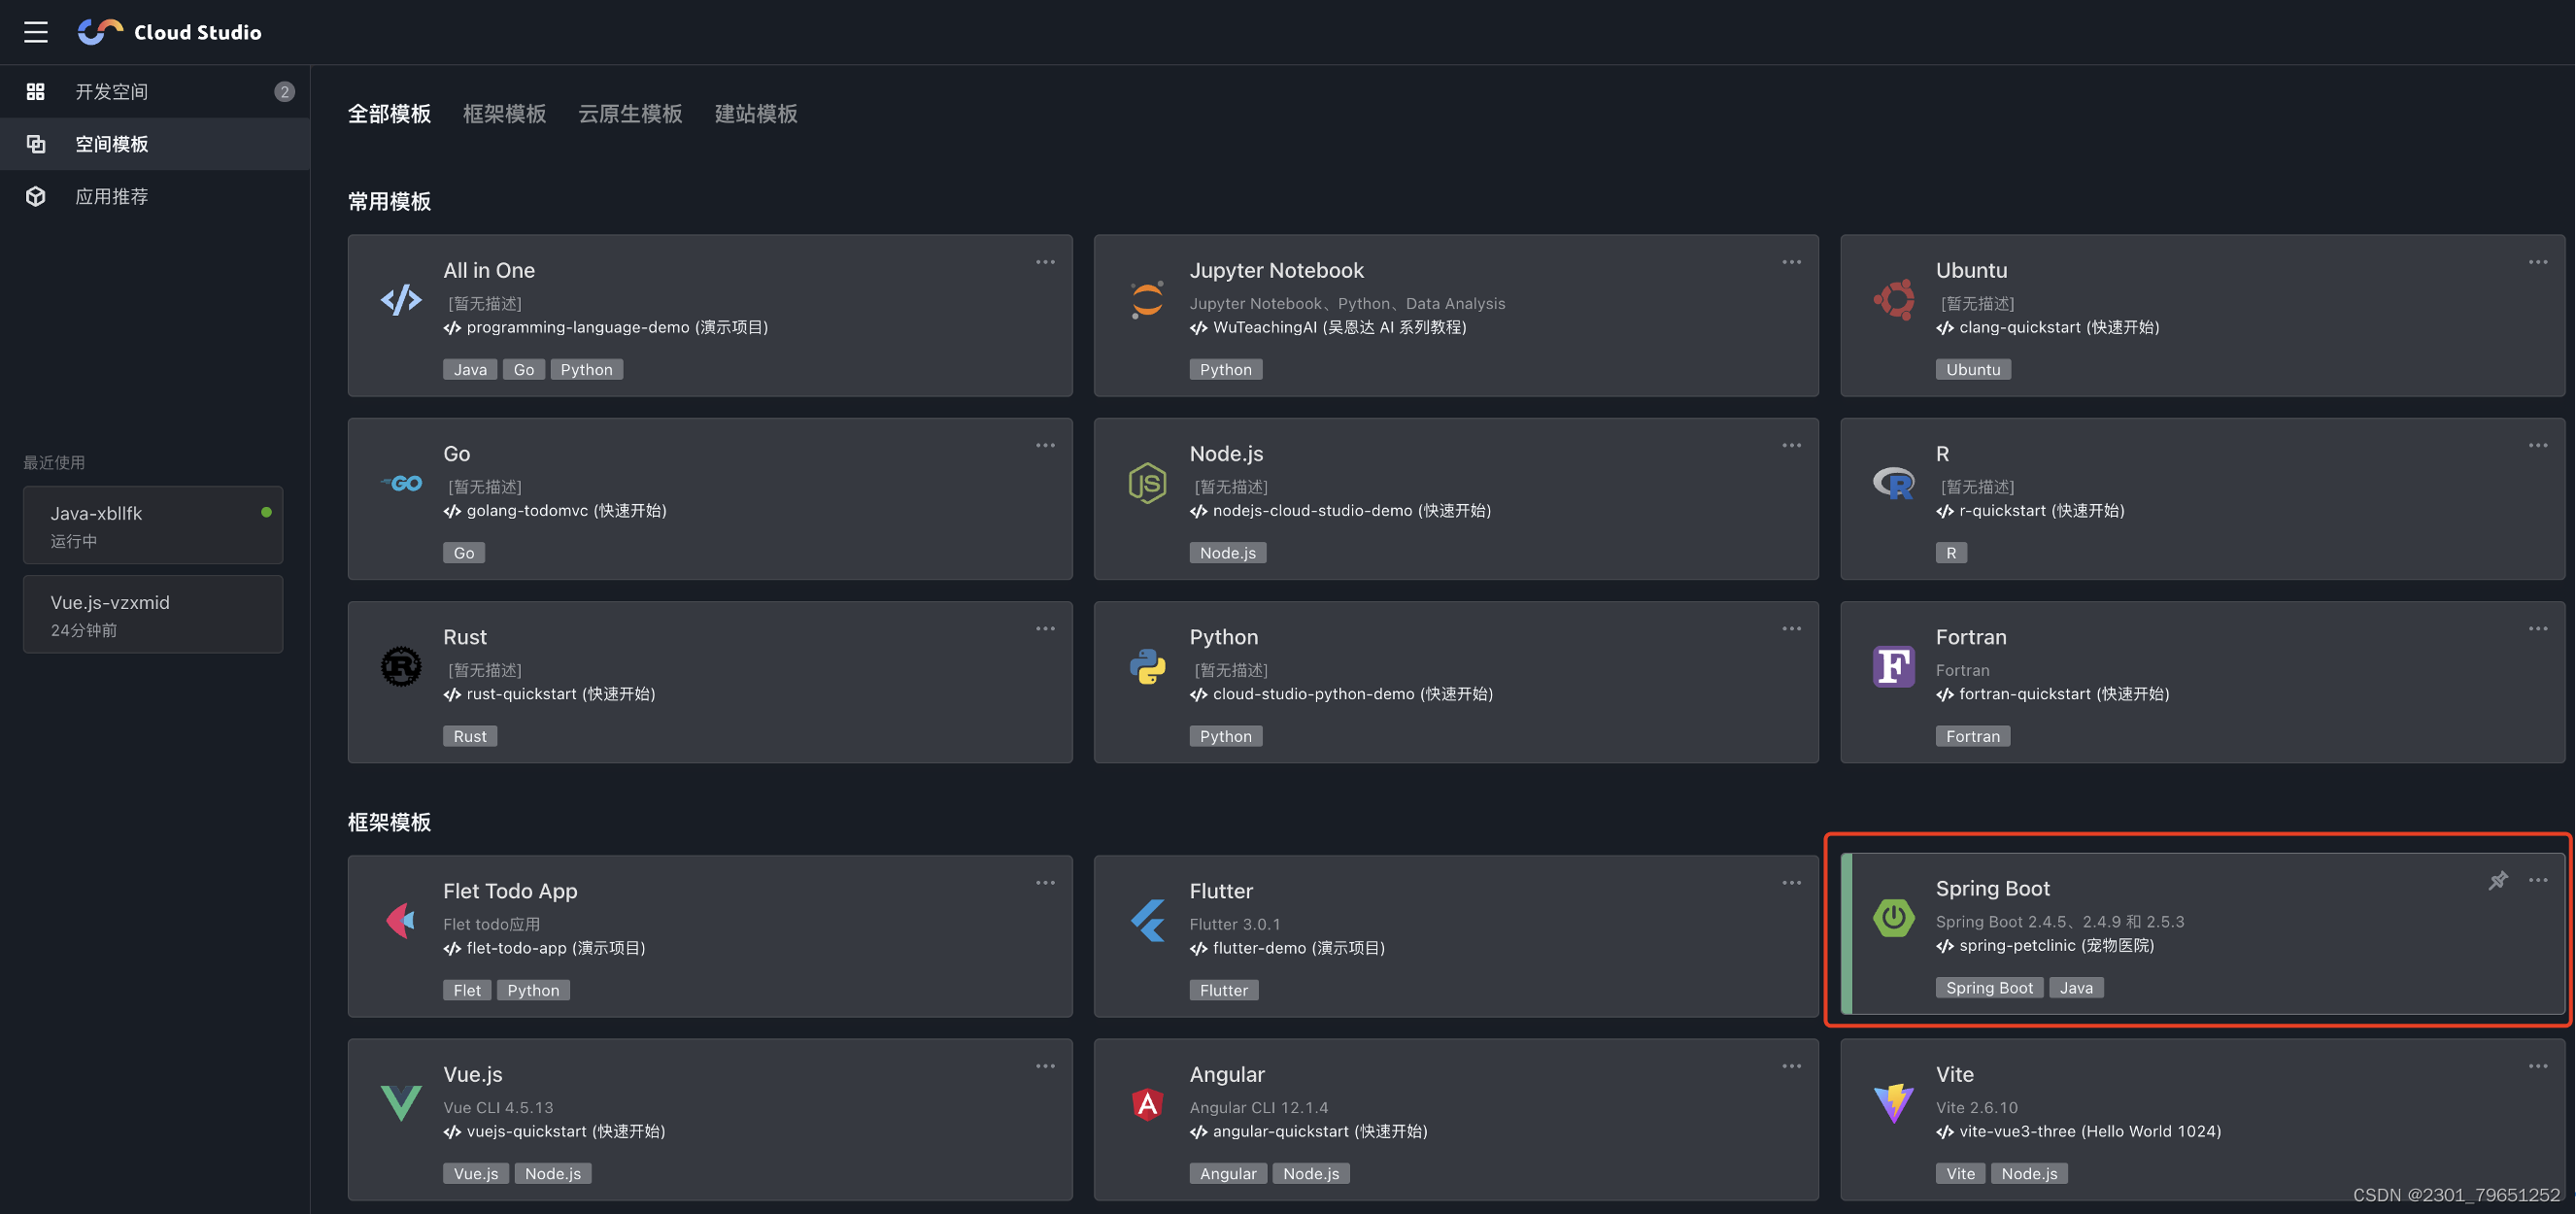
Task: Open more options for Node.js card
Action: [1791, 445]
